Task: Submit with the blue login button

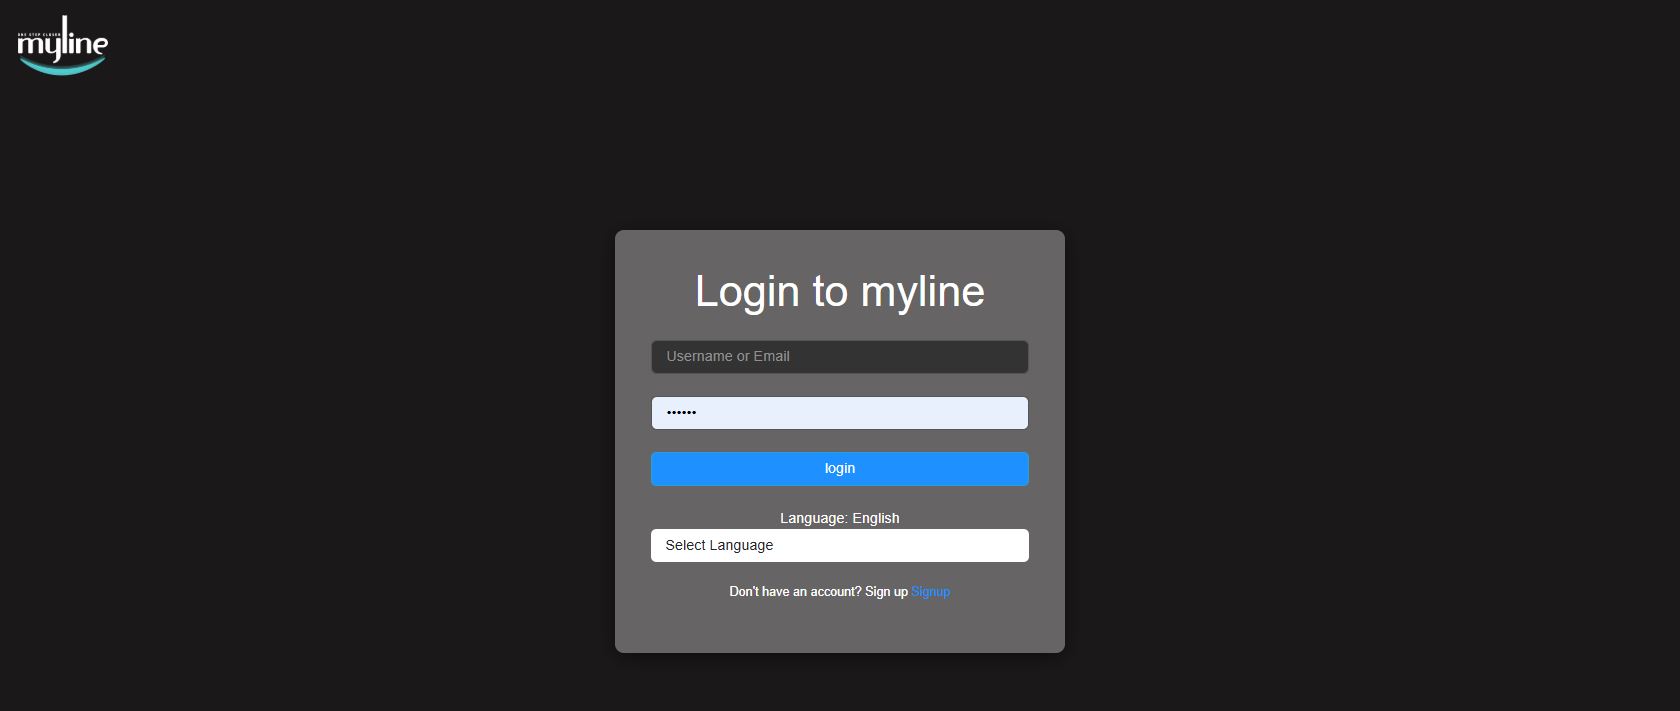Action: click(x=840, y=469)
